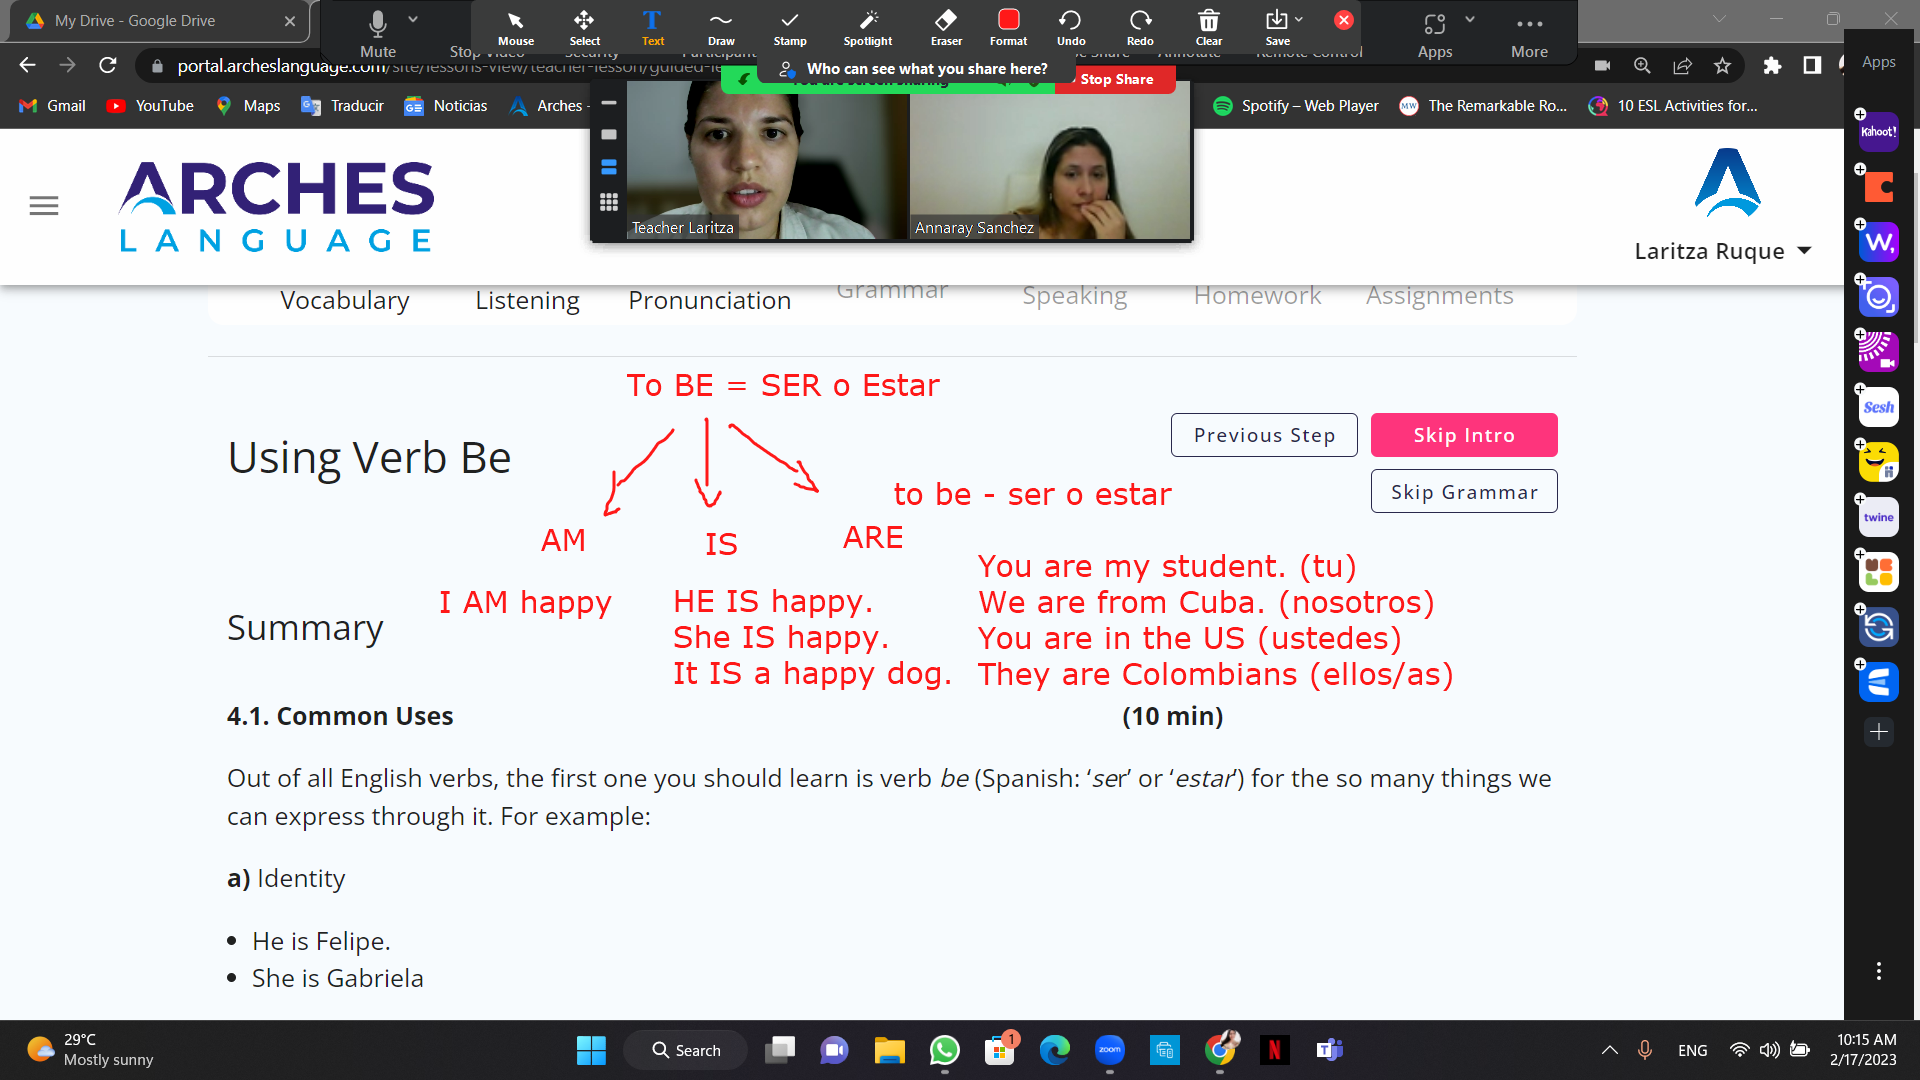Pick the Draw annotation tool
The height and width of the screenshot is (1080, 1920).
point(721,28)
